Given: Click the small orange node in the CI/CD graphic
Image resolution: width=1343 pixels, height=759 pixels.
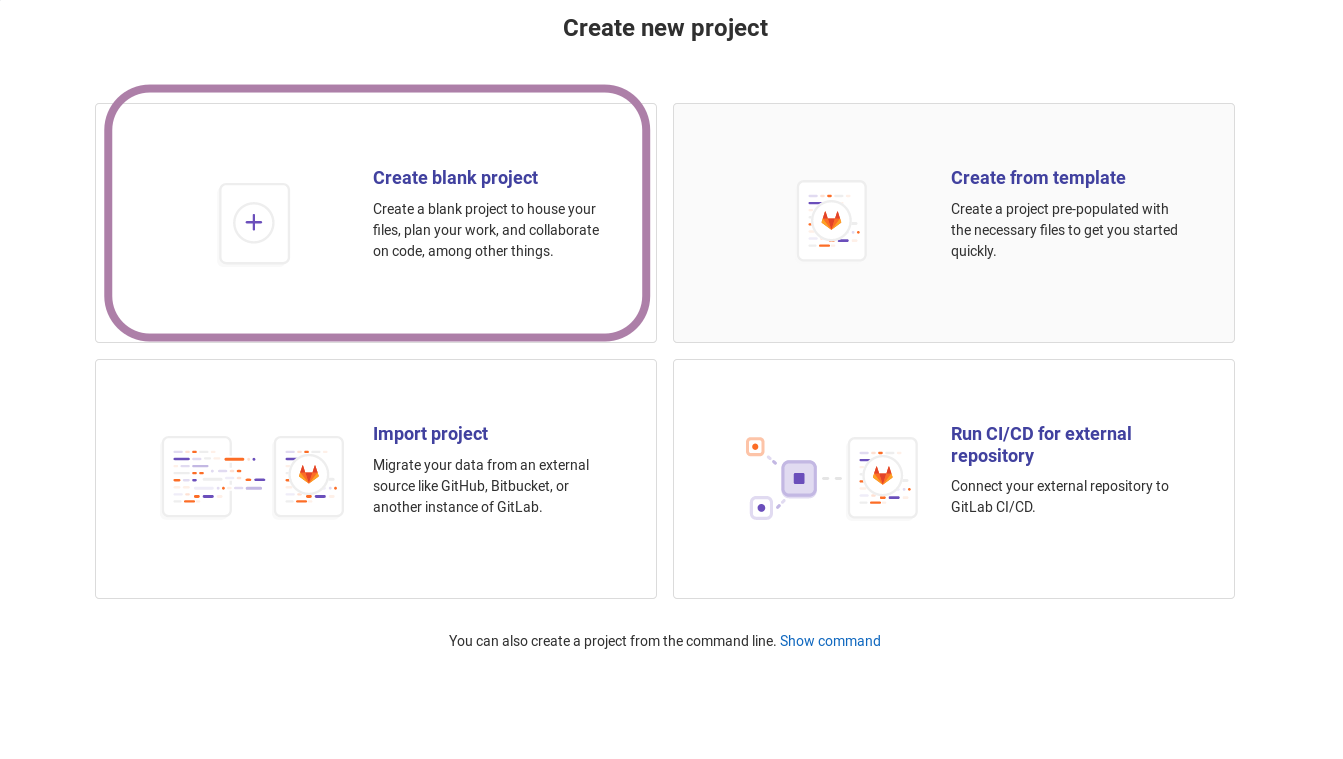Looking at the screenshot, I should [x=755, y=446].
